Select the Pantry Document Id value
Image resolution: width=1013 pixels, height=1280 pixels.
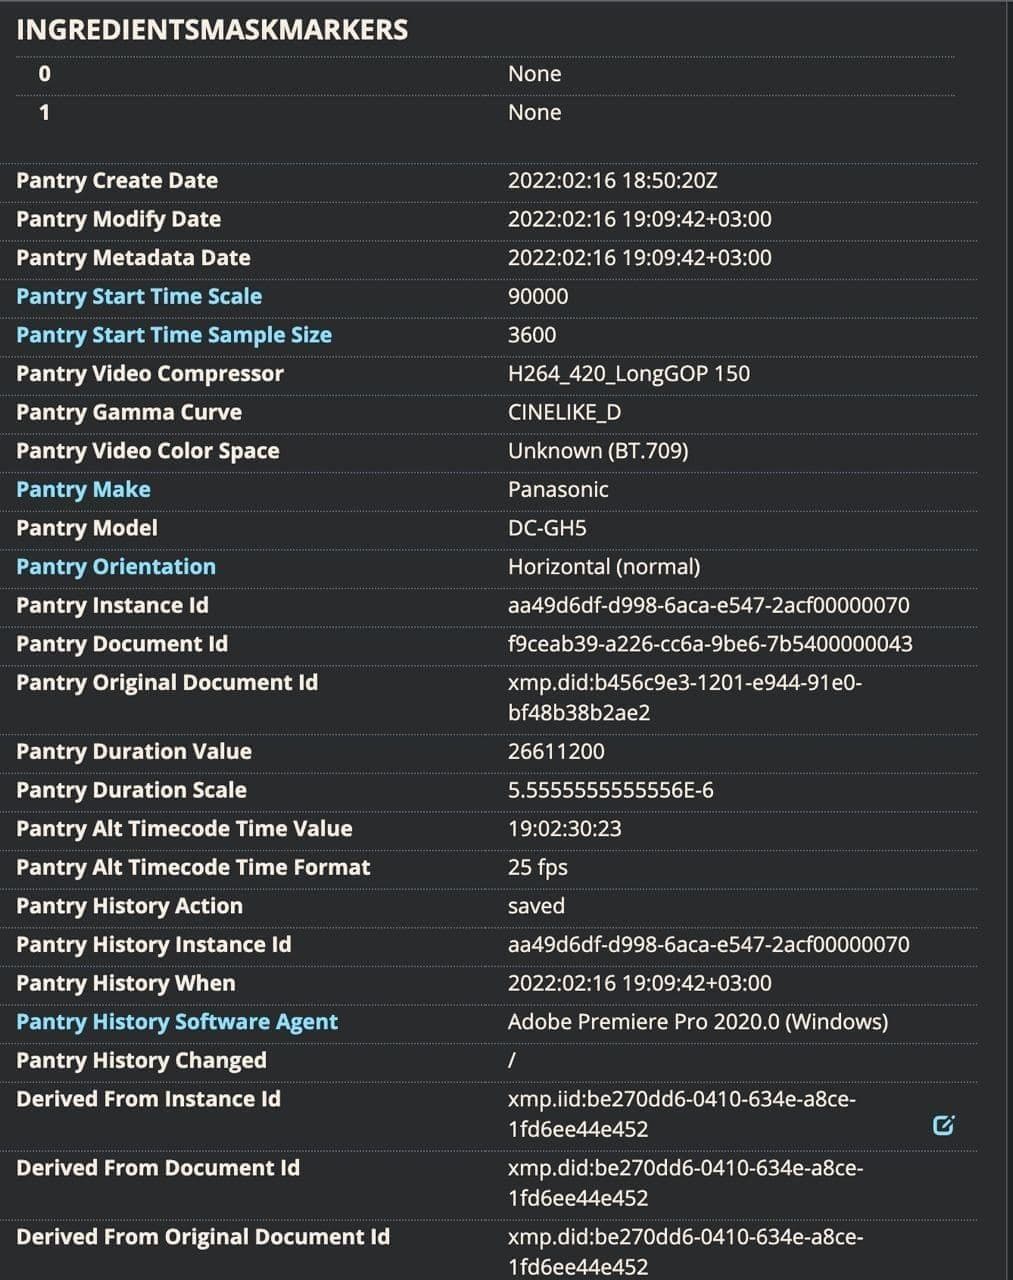pyautogui.click(x=710, y=644)
